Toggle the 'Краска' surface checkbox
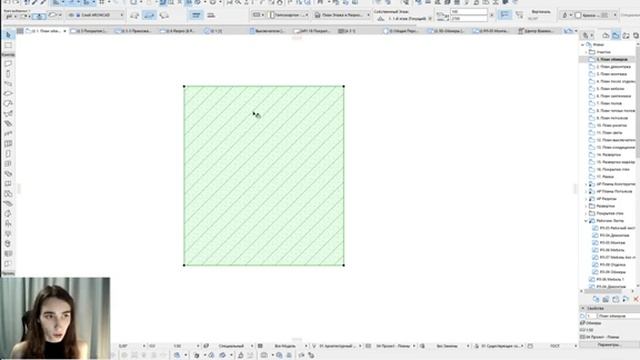 click(578, 15)
